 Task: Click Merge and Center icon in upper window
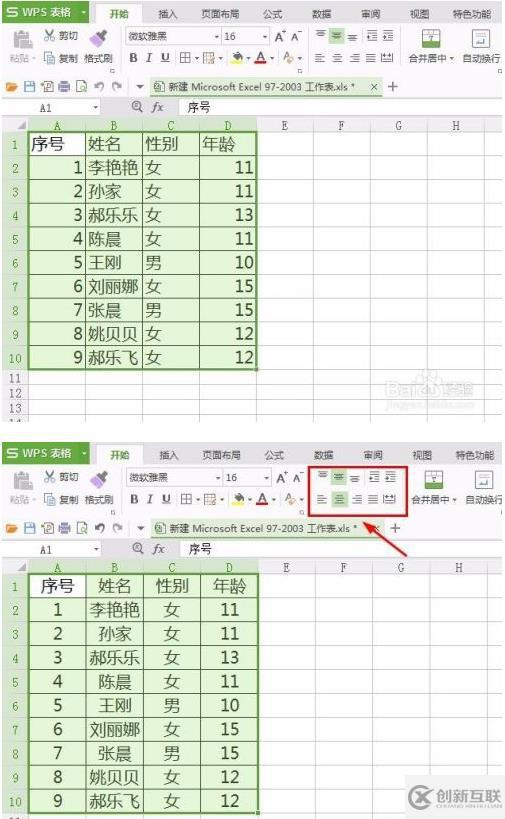(x=431, y=38)
